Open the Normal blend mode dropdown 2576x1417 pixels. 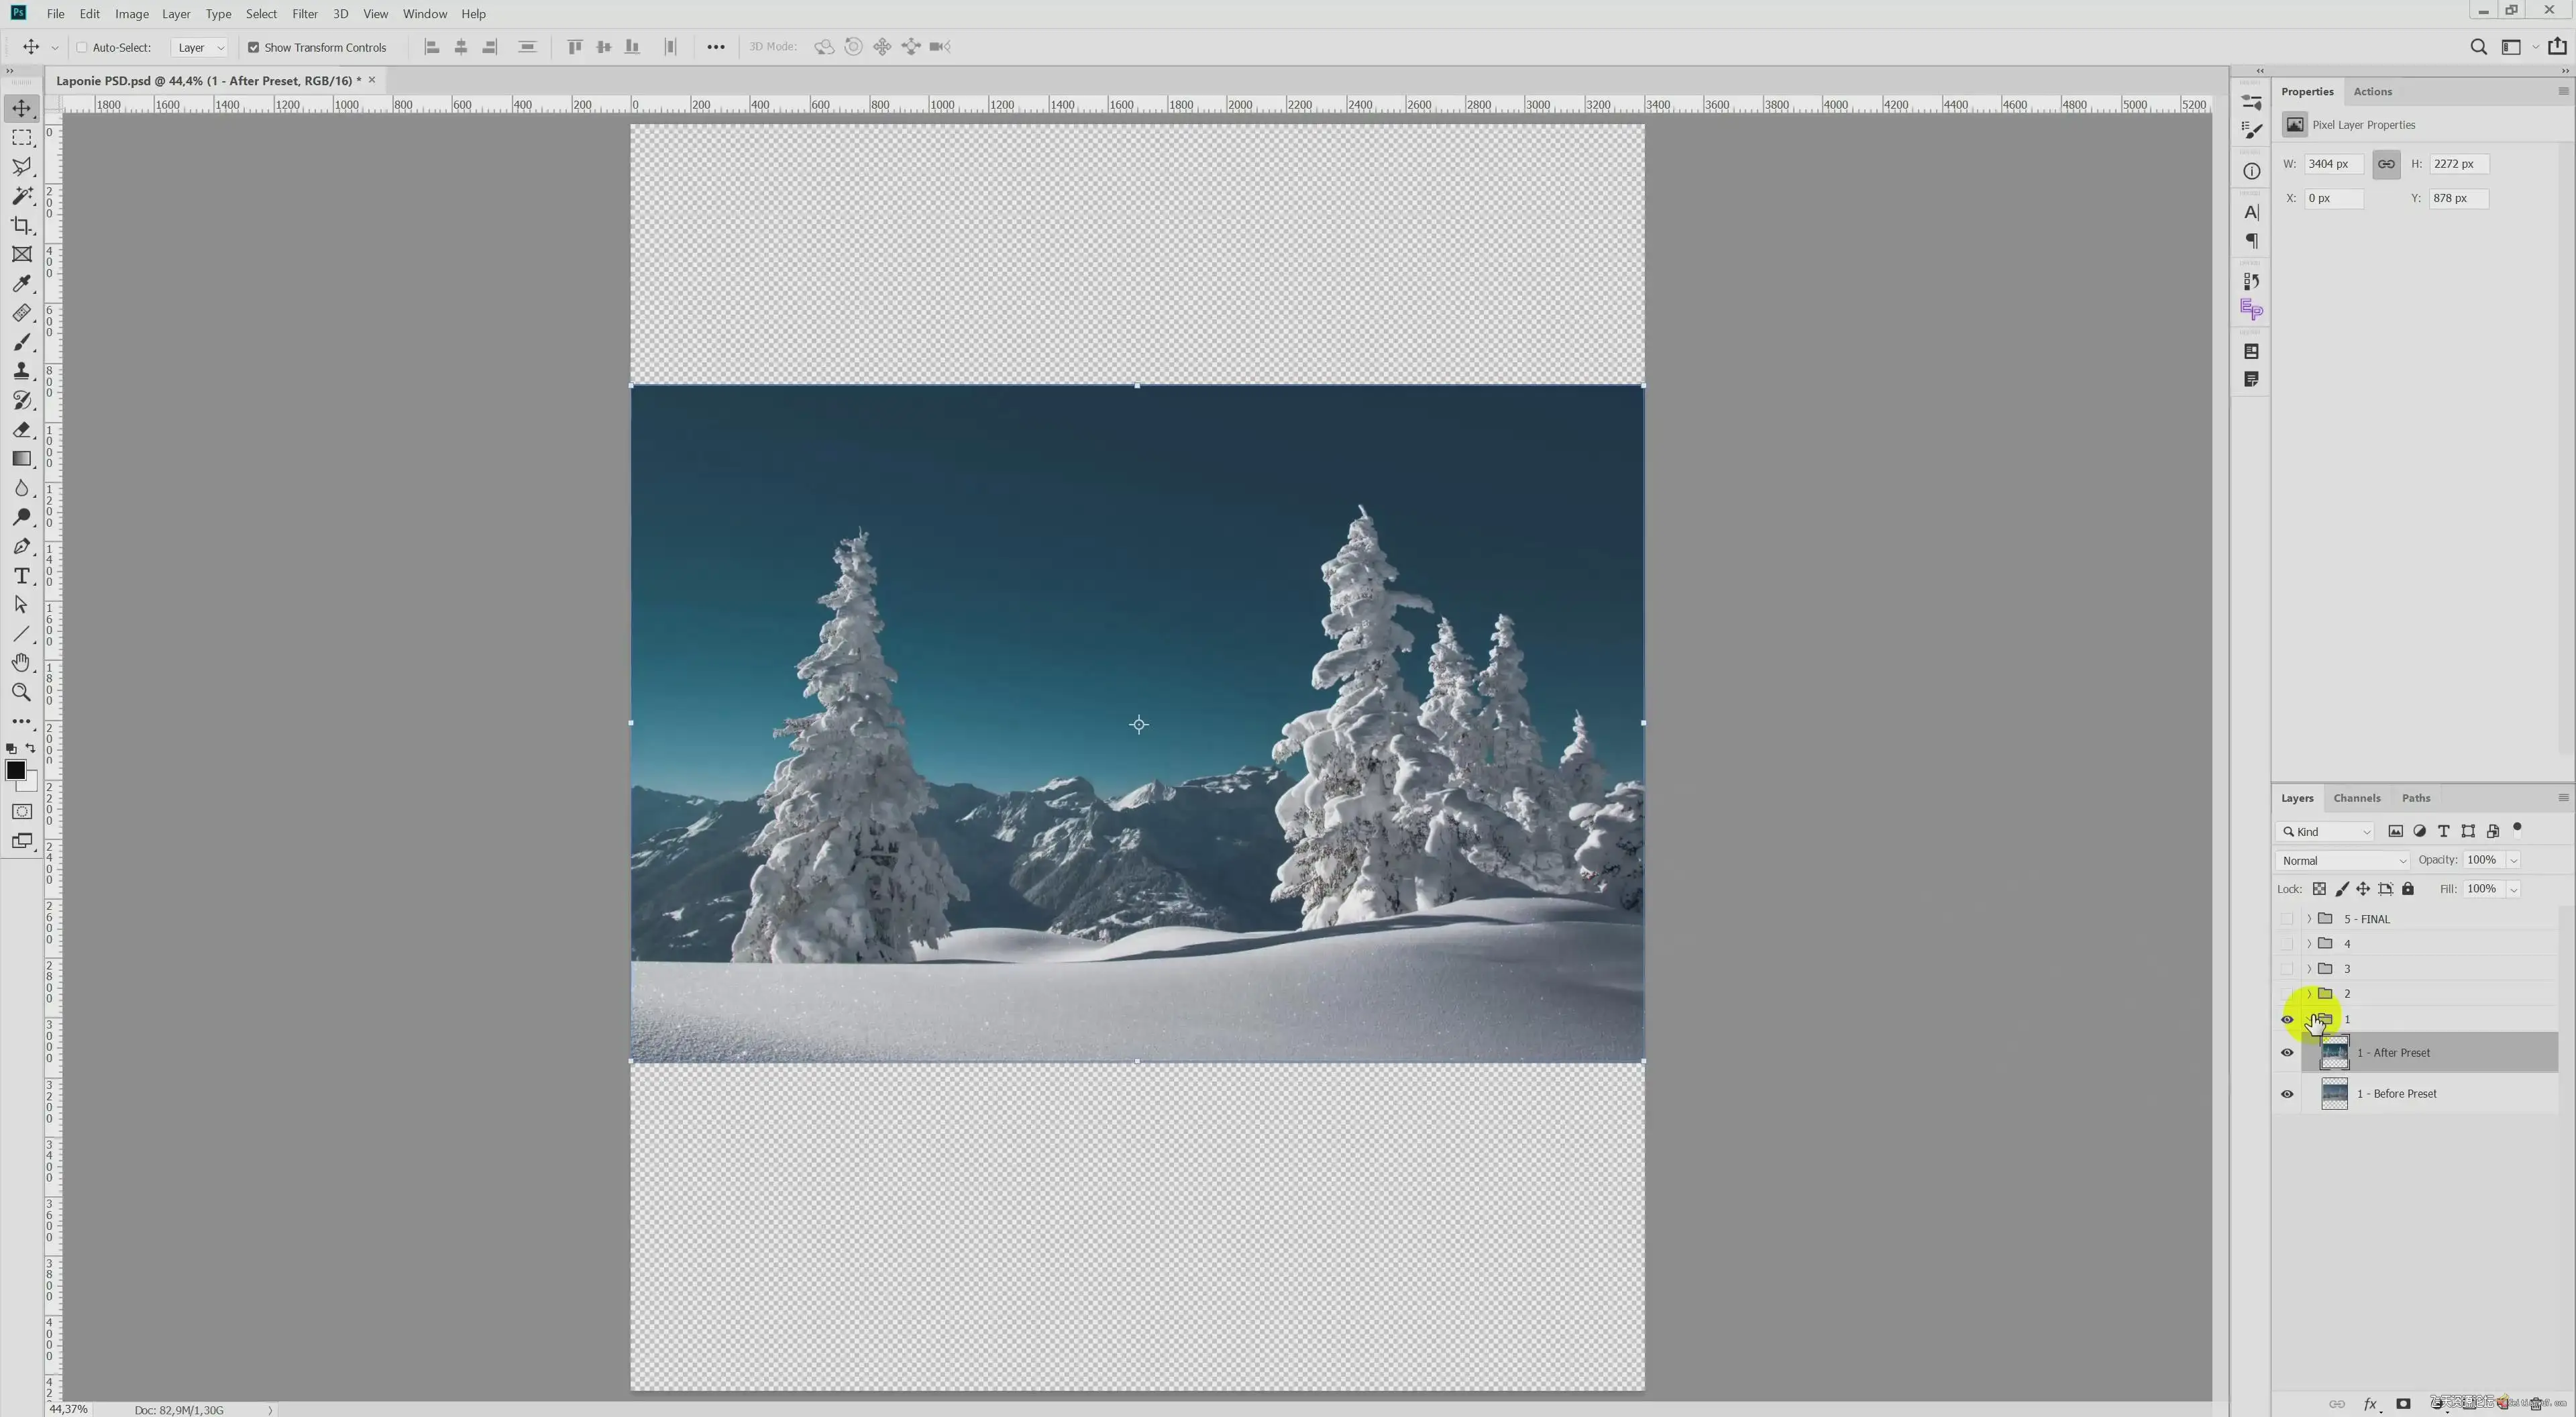click(x=2343, y=861)
